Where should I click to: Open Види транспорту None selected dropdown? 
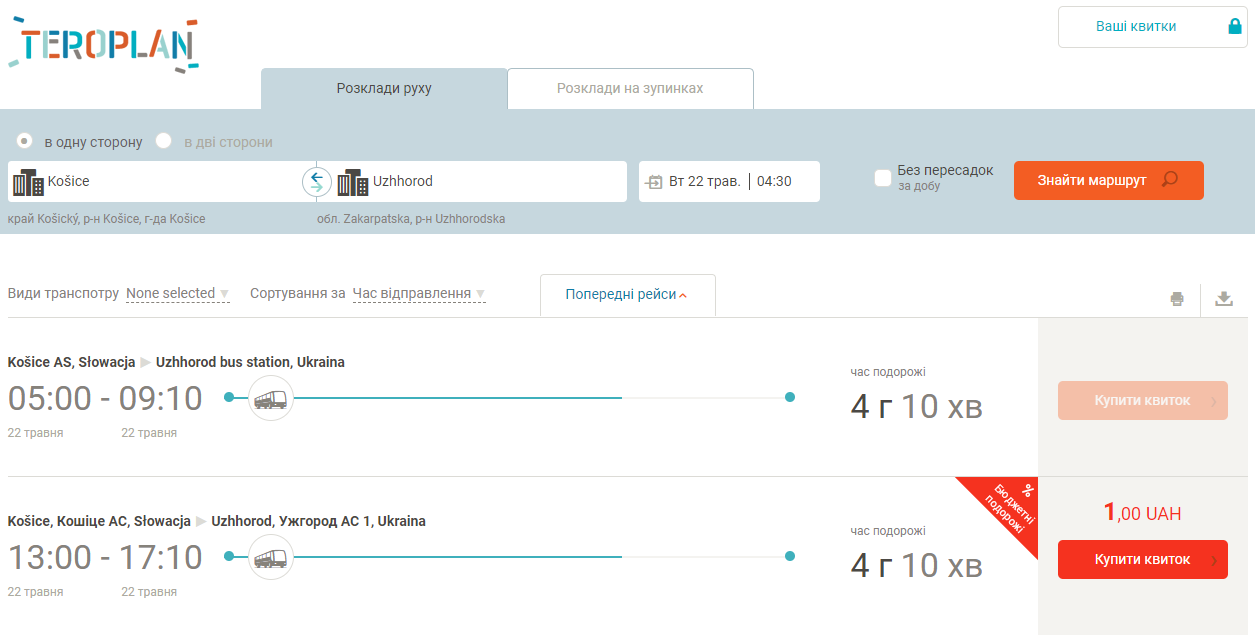point(178,294)
